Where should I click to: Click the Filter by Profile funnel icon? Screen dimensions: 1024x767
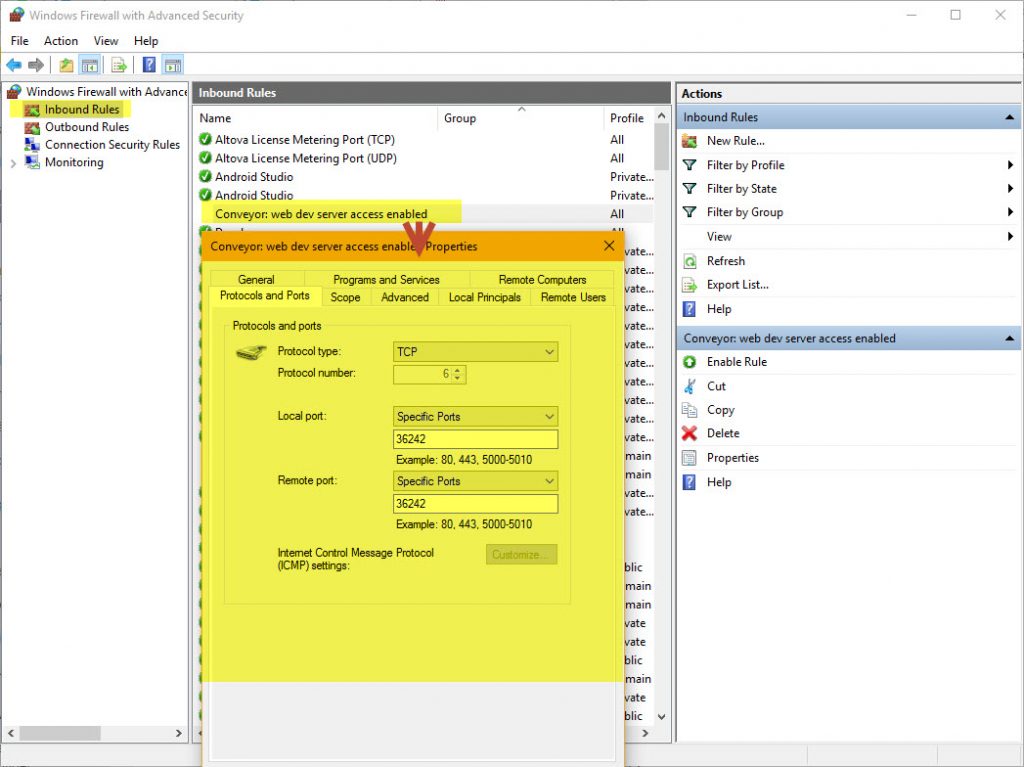pos(690,165)
